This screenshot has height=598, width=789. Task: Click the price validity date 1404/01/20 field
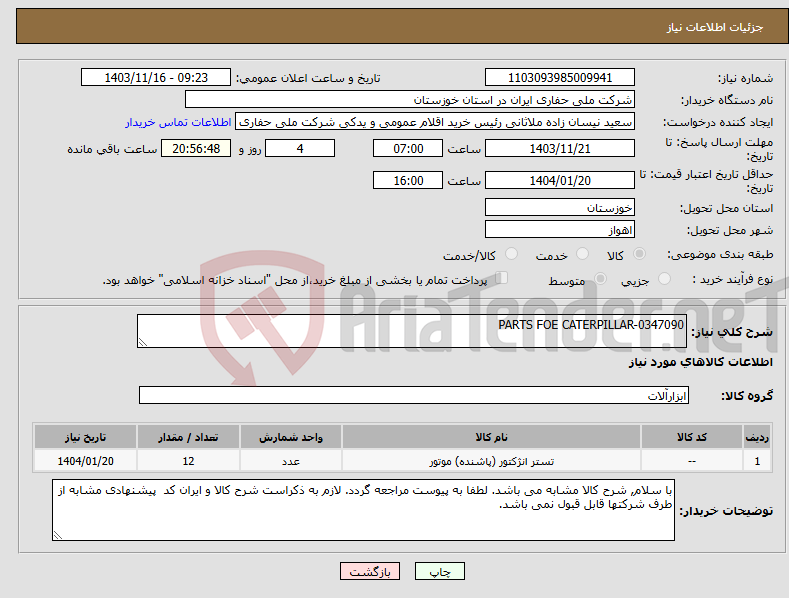coord(560,180)
